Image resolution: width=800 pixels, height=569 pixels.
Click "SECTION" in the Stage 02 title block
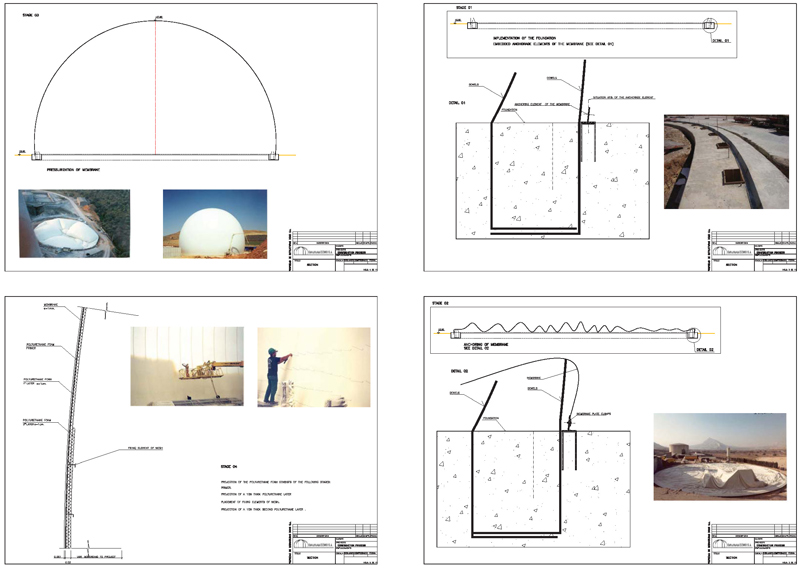tap(731, 558)
